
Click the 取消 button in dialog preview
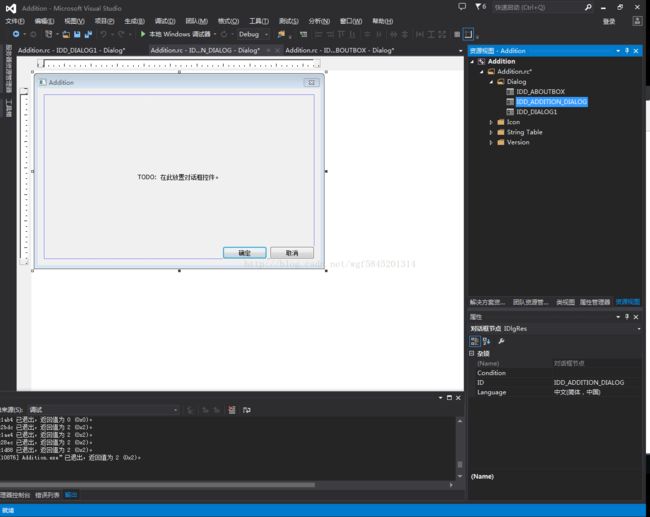292,253
